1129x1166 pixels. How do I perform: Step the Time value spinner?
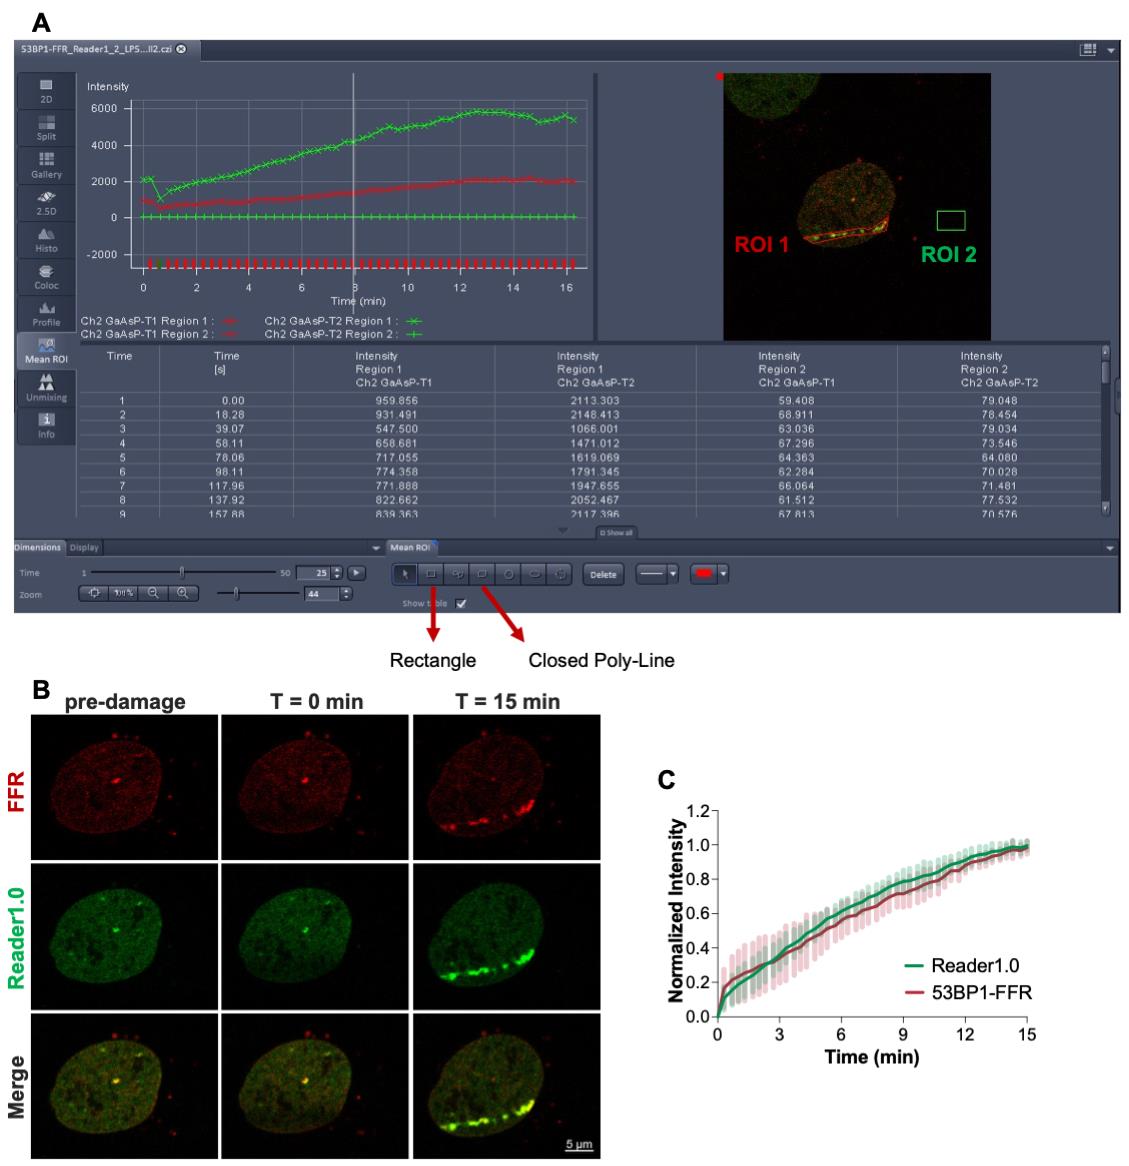click(x=337, y=573)
